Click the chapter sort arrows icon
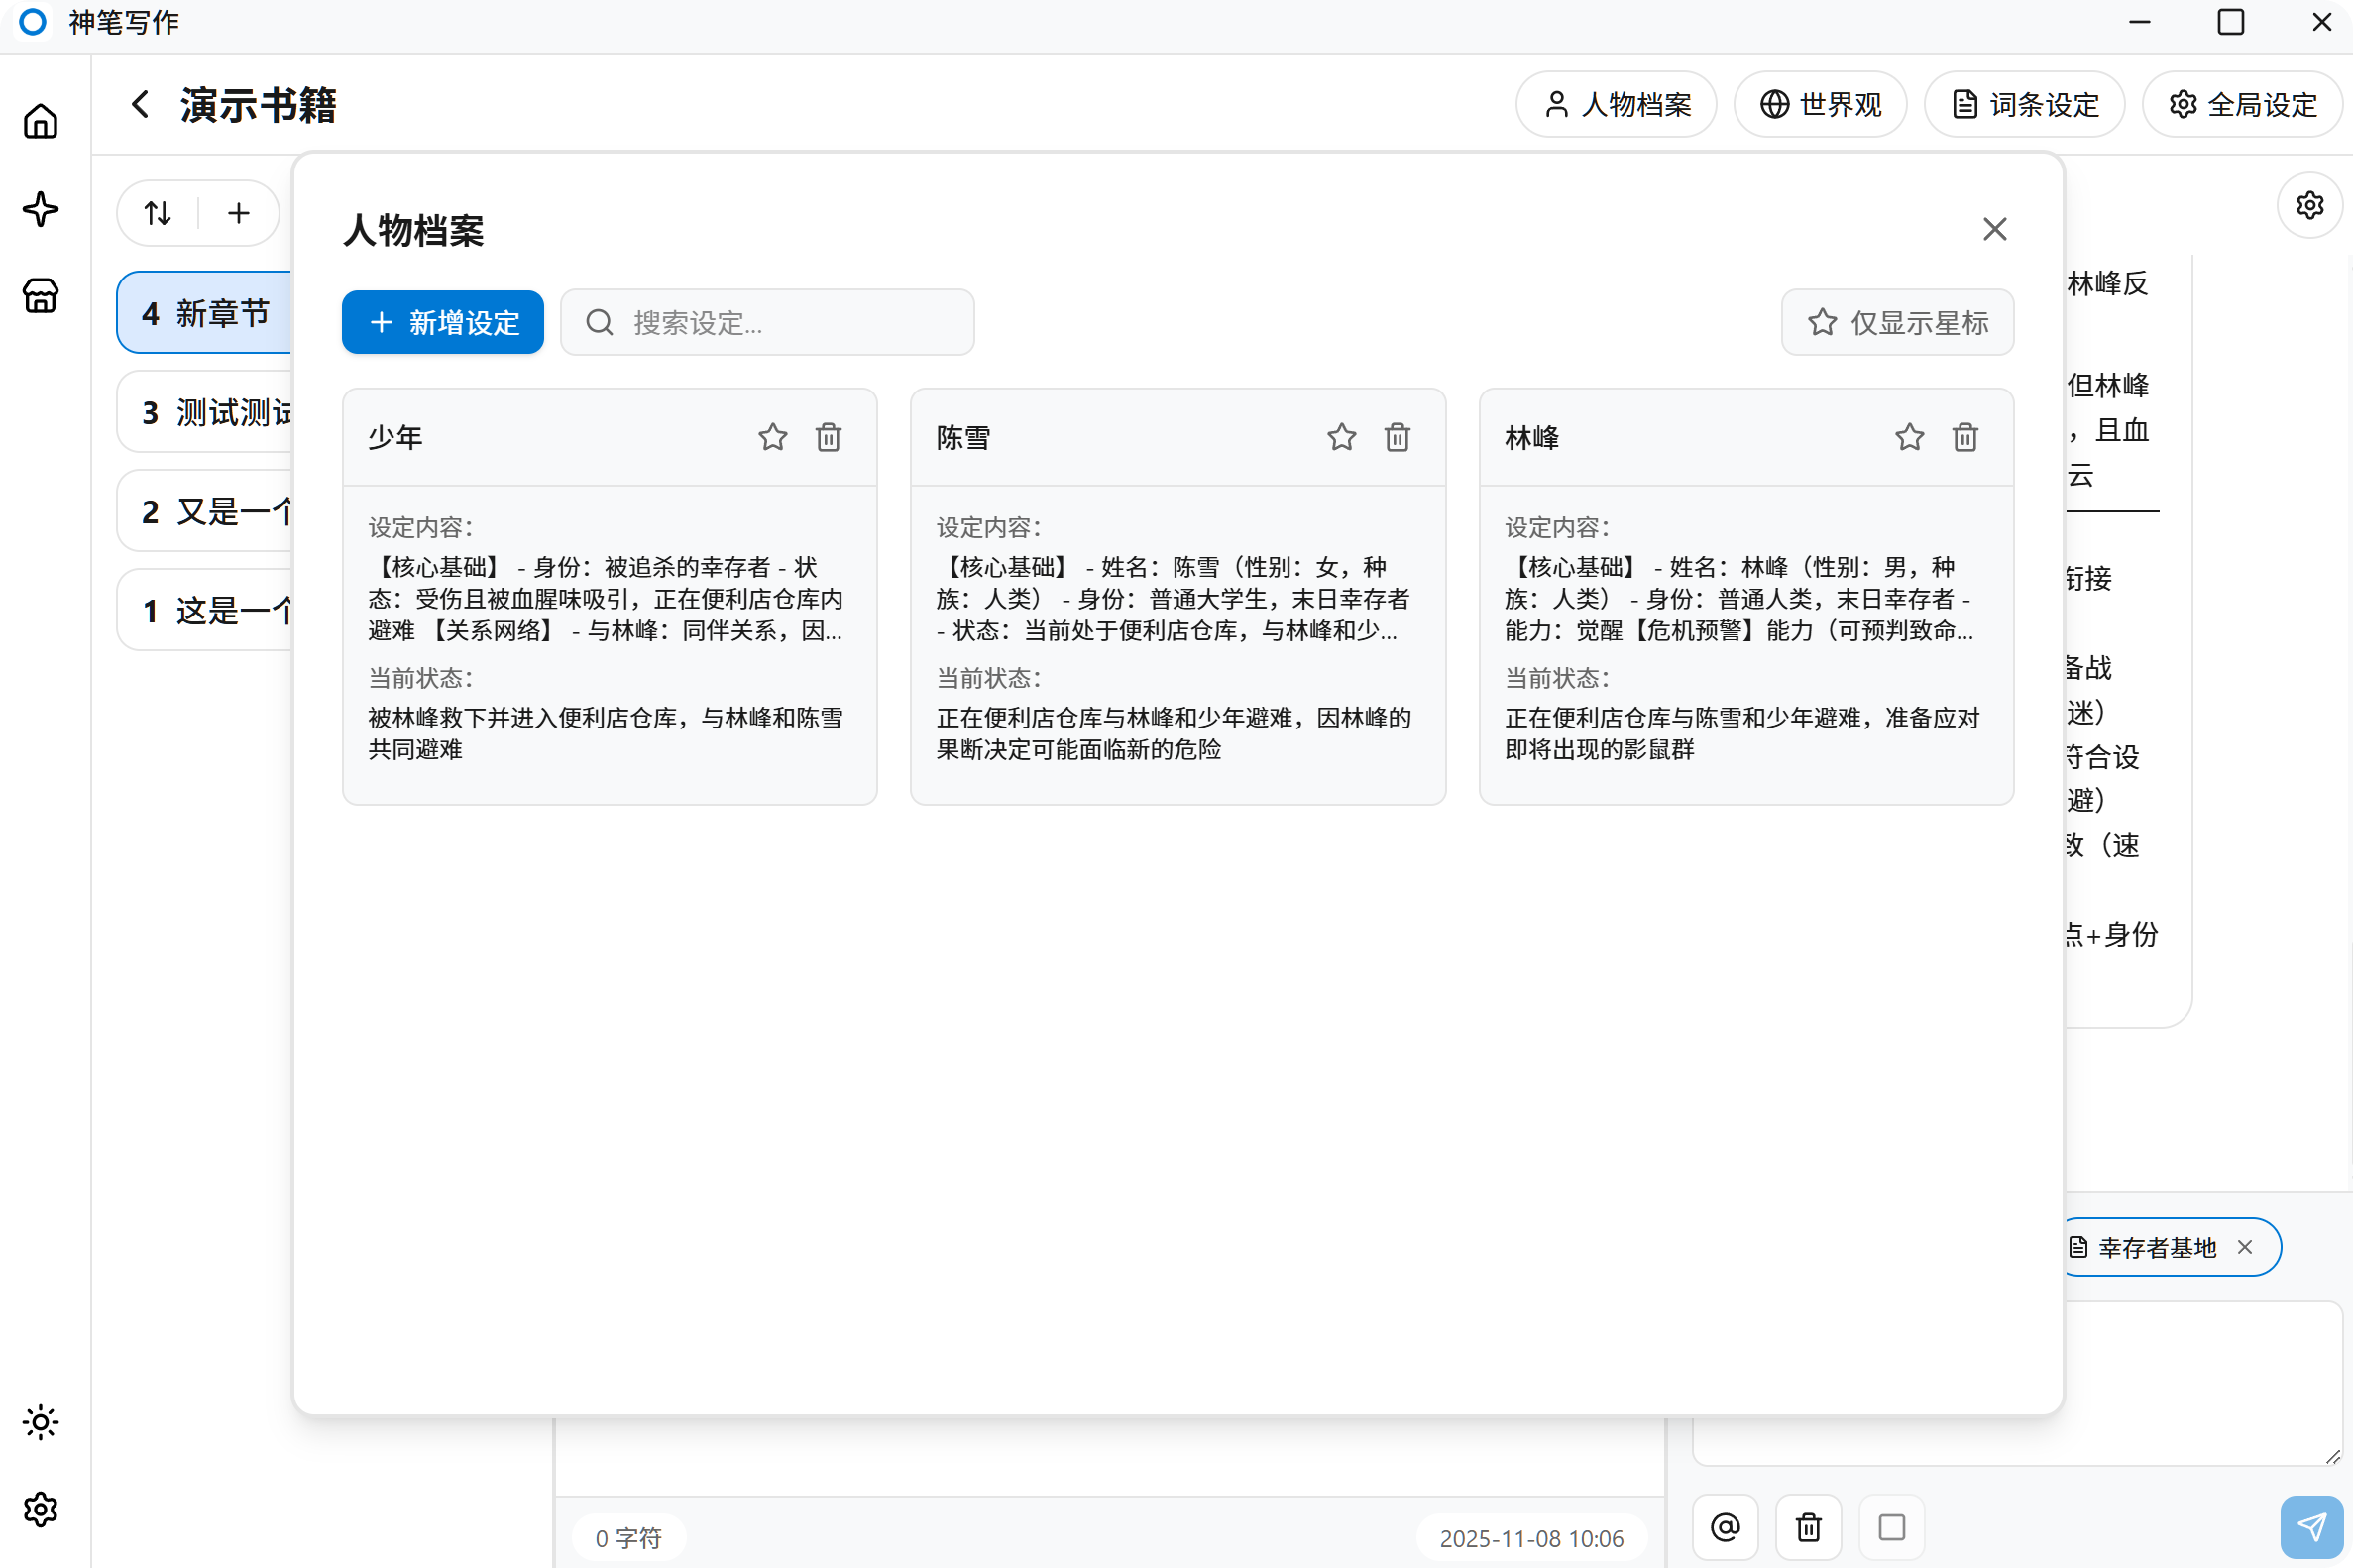The height and width of the screenshot is (1568, 2353). coord(158,213)
